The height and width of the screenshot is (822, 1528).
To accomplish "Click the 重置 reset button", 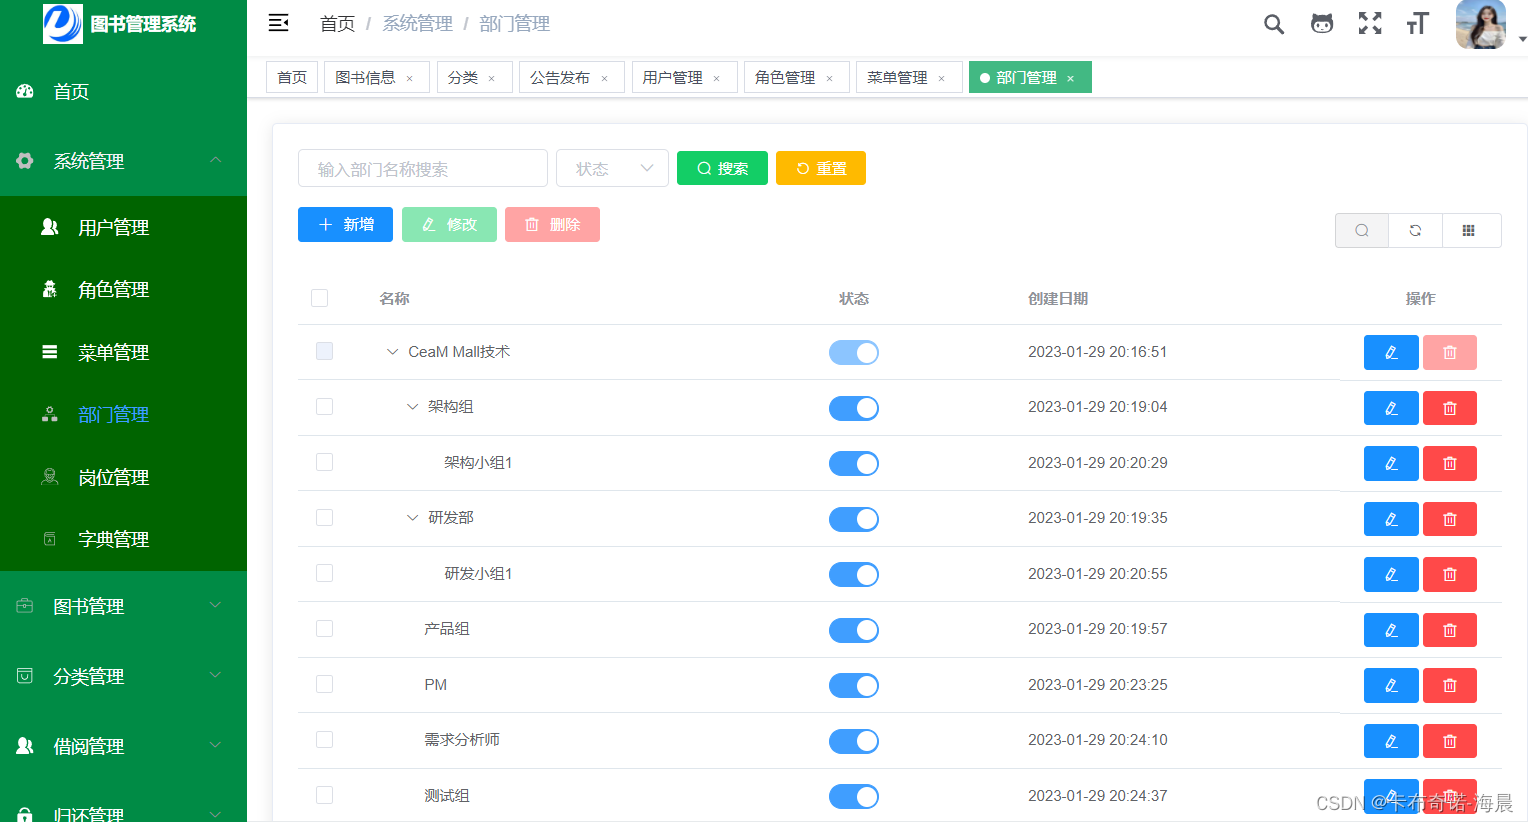I will pos(820,168).
